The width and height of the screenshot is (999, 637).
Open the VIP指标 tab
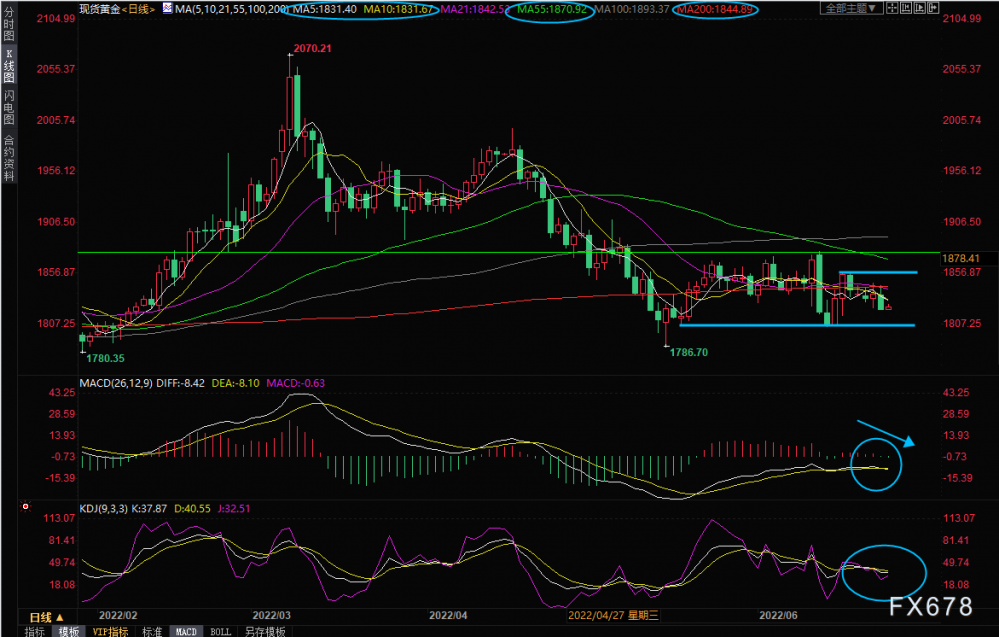[x=110, y=631]
